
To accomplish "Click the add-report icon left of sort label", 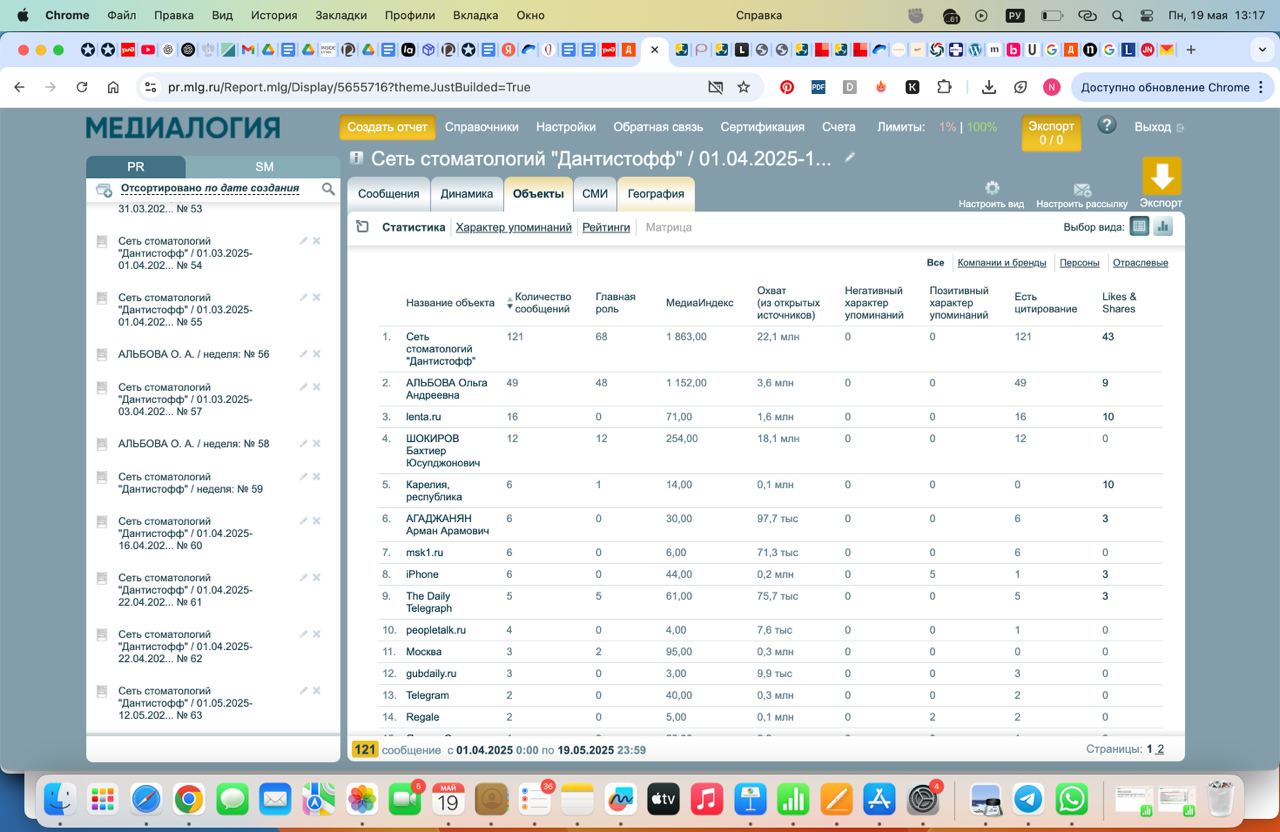I will 104,190.
